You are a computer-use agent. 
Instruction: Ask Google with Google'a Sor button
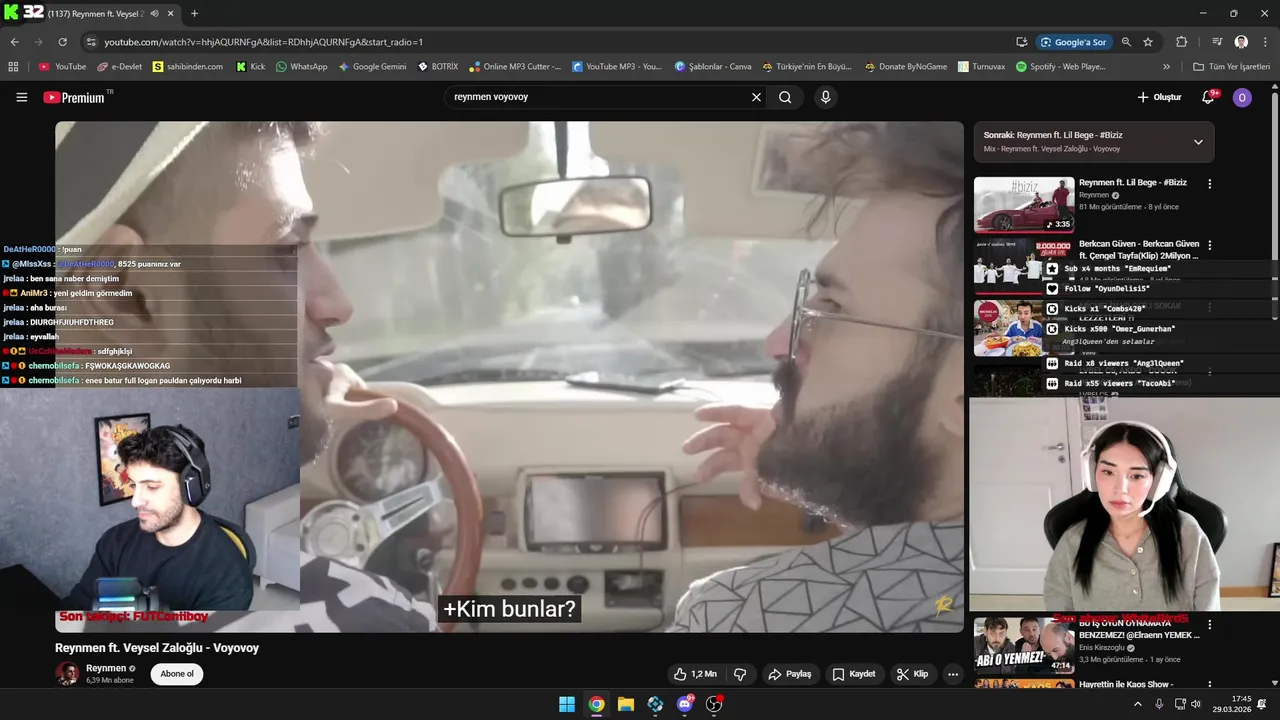(1073, 42)
